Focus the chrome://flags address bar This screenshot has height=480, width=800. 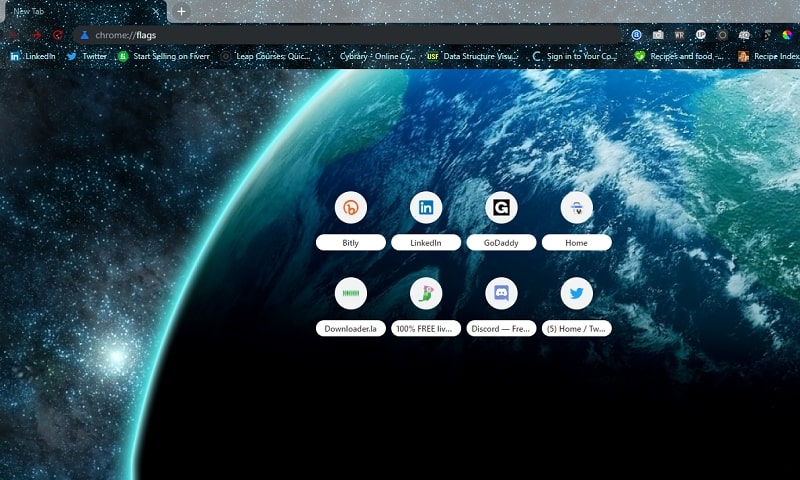tap(347, 35)
